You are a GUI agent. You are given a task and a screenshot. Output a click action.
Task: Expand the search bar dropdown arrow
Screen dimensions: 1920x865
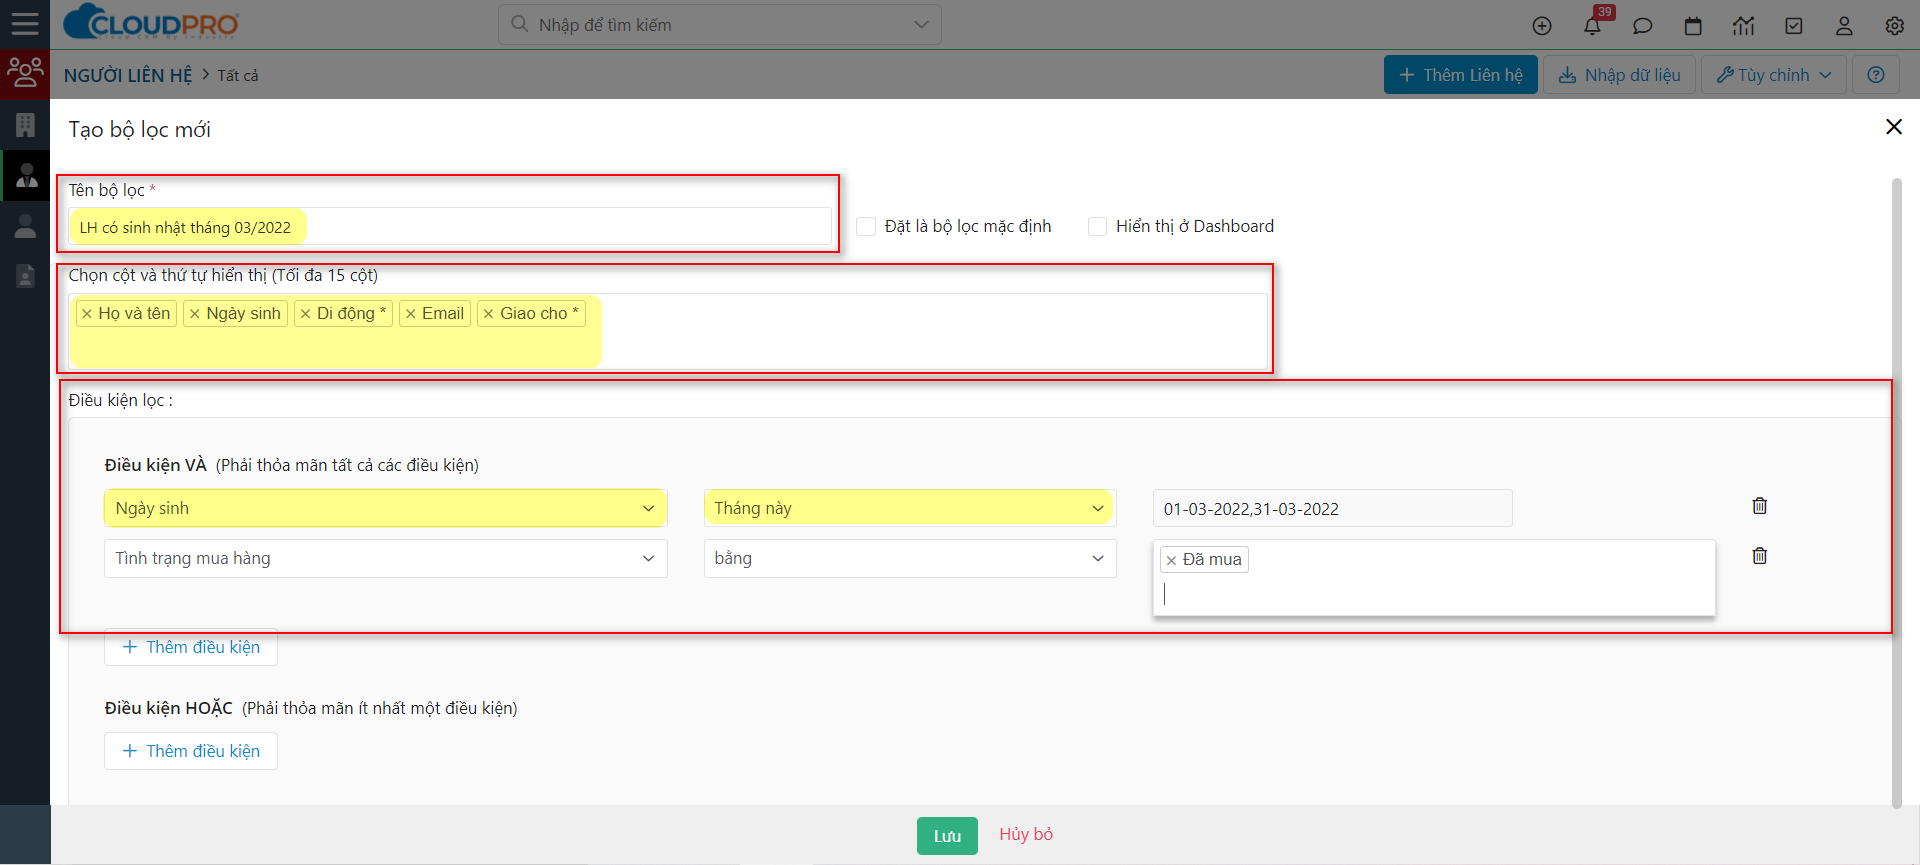point(921,25)
